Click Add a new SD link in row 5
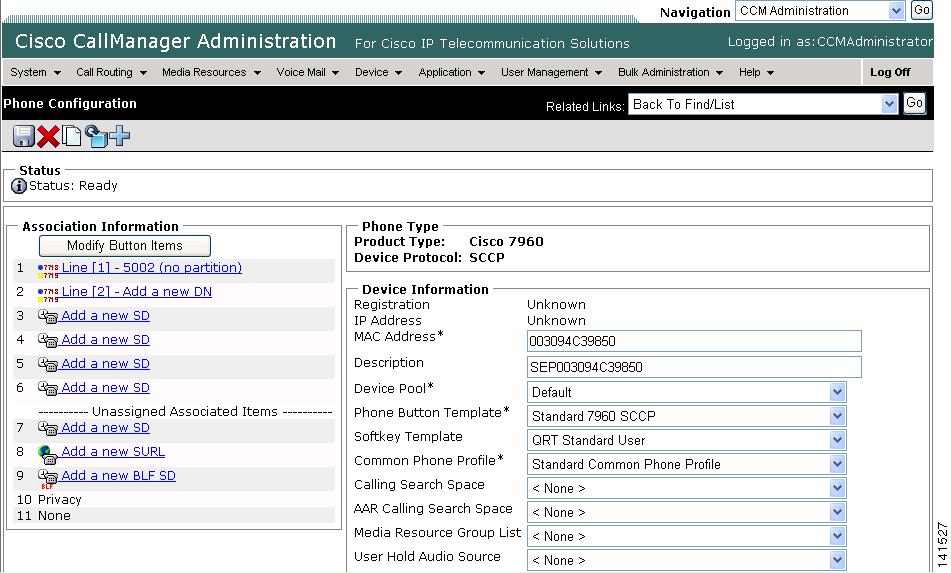This screenshot has width=951, height=573. click(106, 363)
